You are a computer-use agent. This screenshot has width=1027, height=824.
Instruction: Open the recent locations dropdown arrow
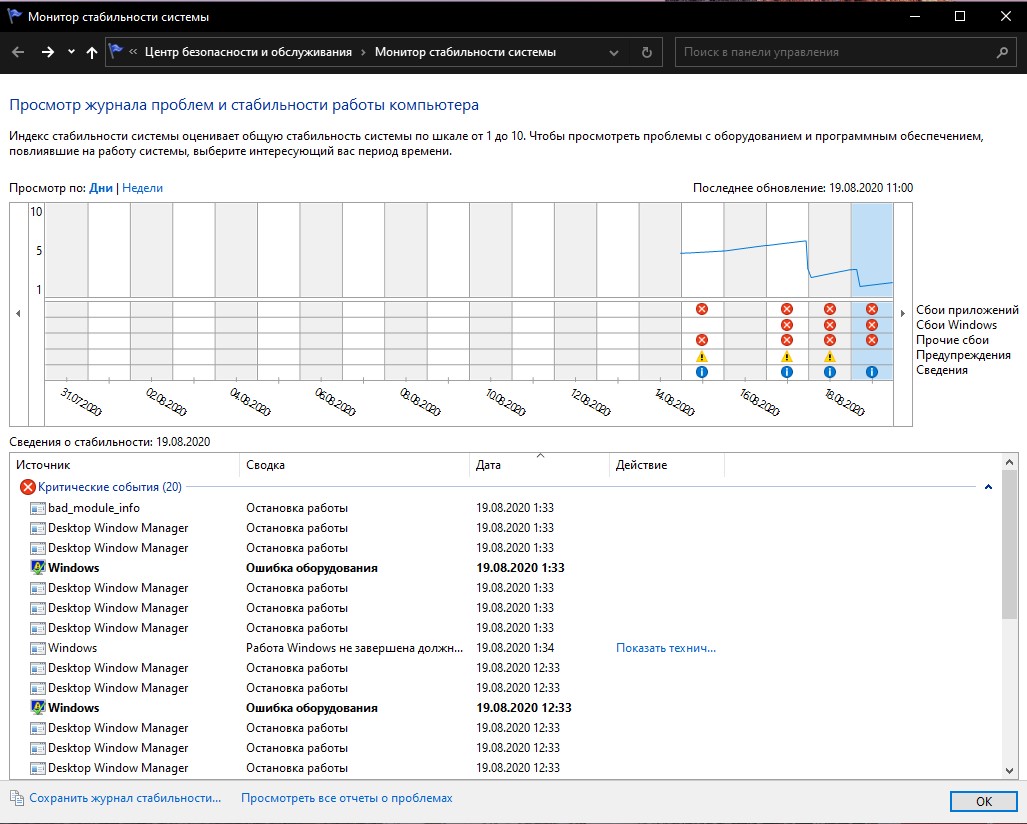pos(71,52)
